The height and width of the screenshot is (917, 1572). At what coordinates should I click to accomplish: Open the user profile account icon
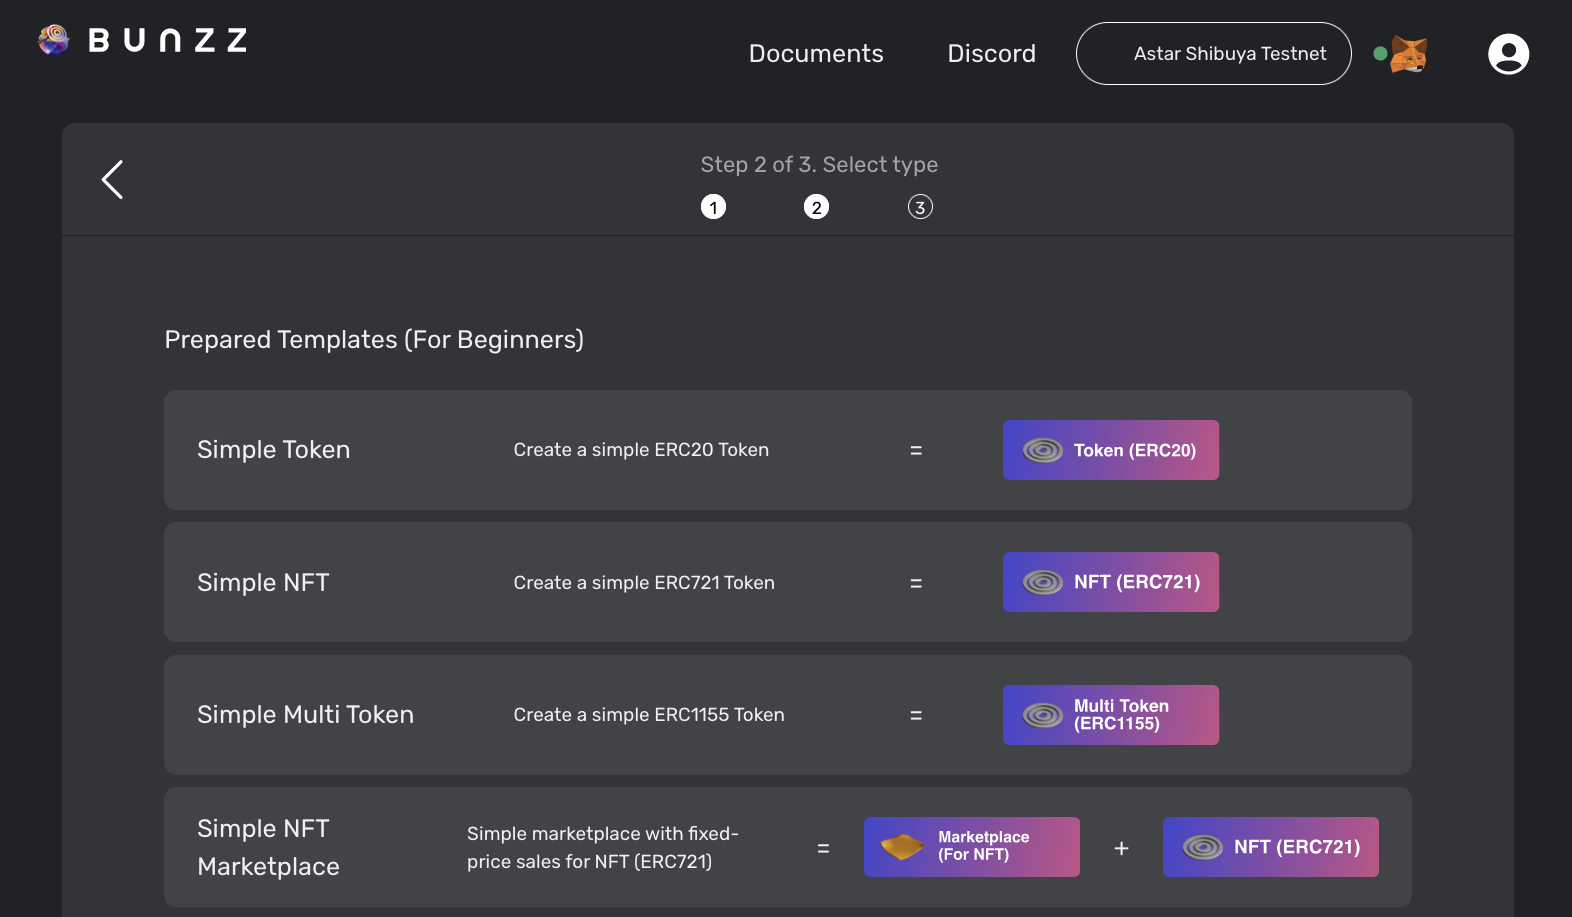point(1508,54)
